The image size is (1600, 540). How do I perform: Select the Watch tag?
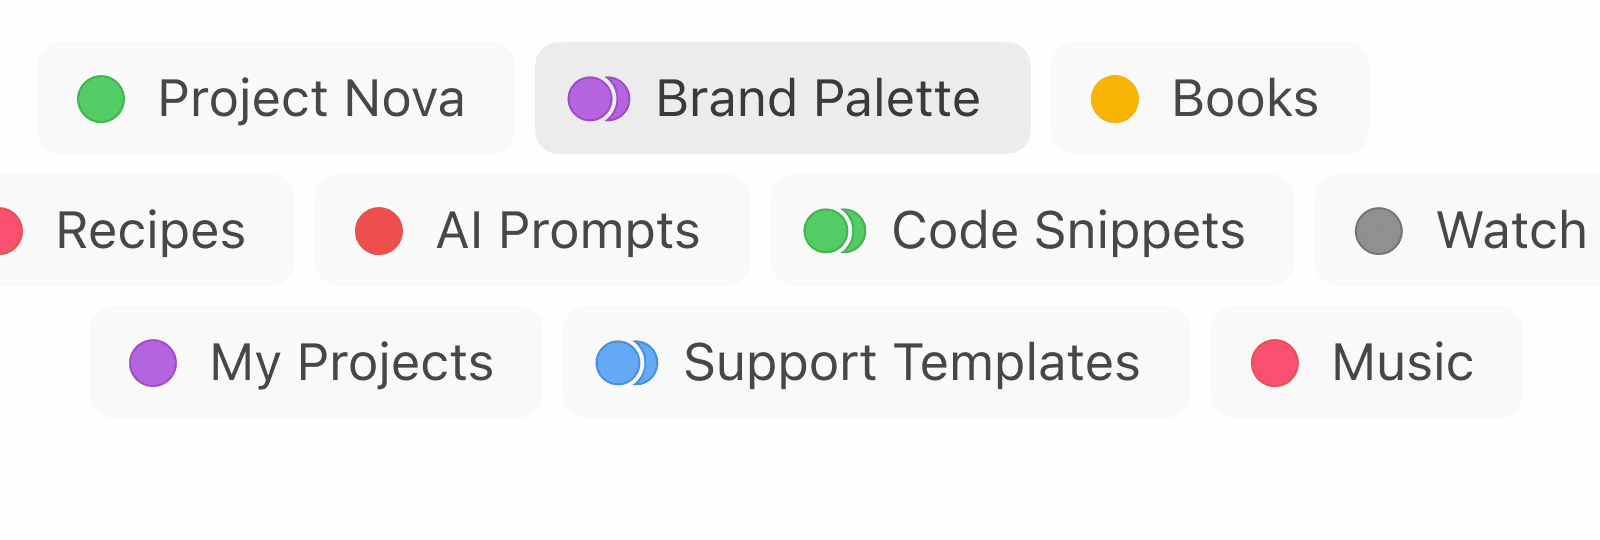click(1458, 230)
